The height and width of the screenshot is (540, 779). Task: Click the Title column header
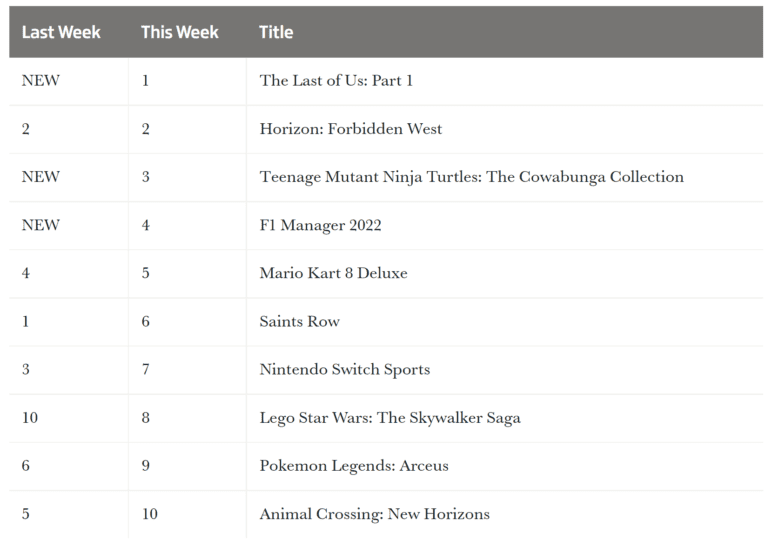276,32
